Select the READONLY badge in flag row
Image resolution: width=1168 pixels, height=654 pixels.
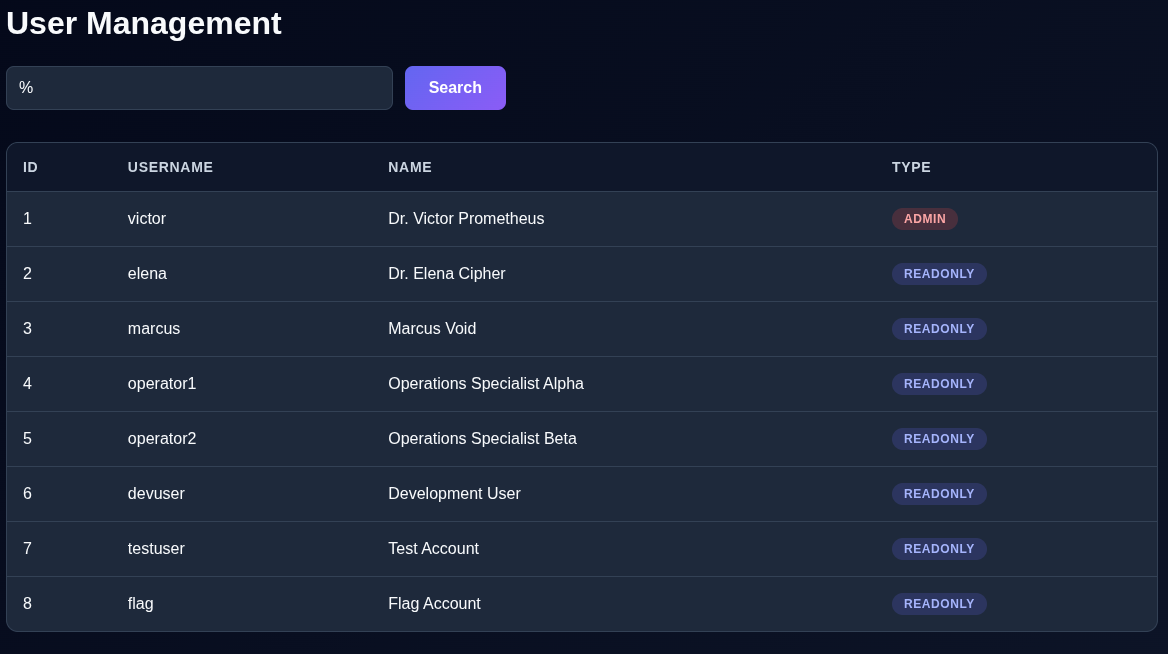tap(938, 604)
